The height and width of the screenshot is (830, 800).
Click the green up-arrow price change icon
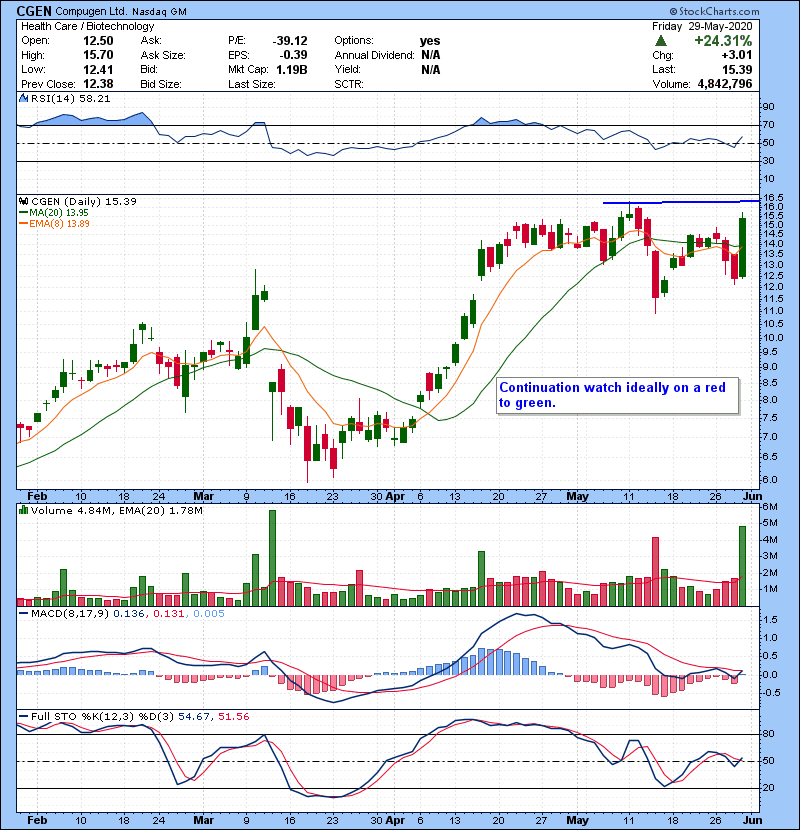(663, 40)
